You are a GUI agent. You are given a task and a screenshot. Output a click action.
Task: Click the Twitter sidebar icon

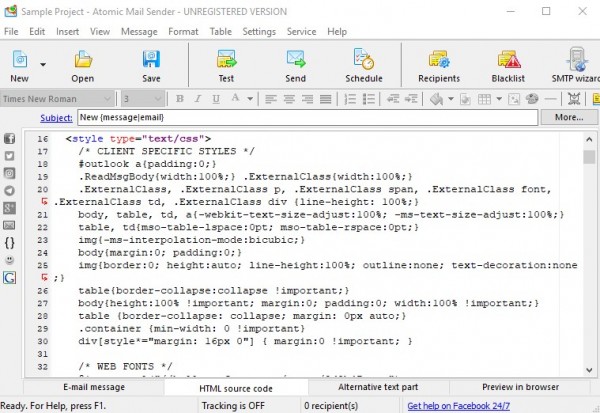[10, 156]
